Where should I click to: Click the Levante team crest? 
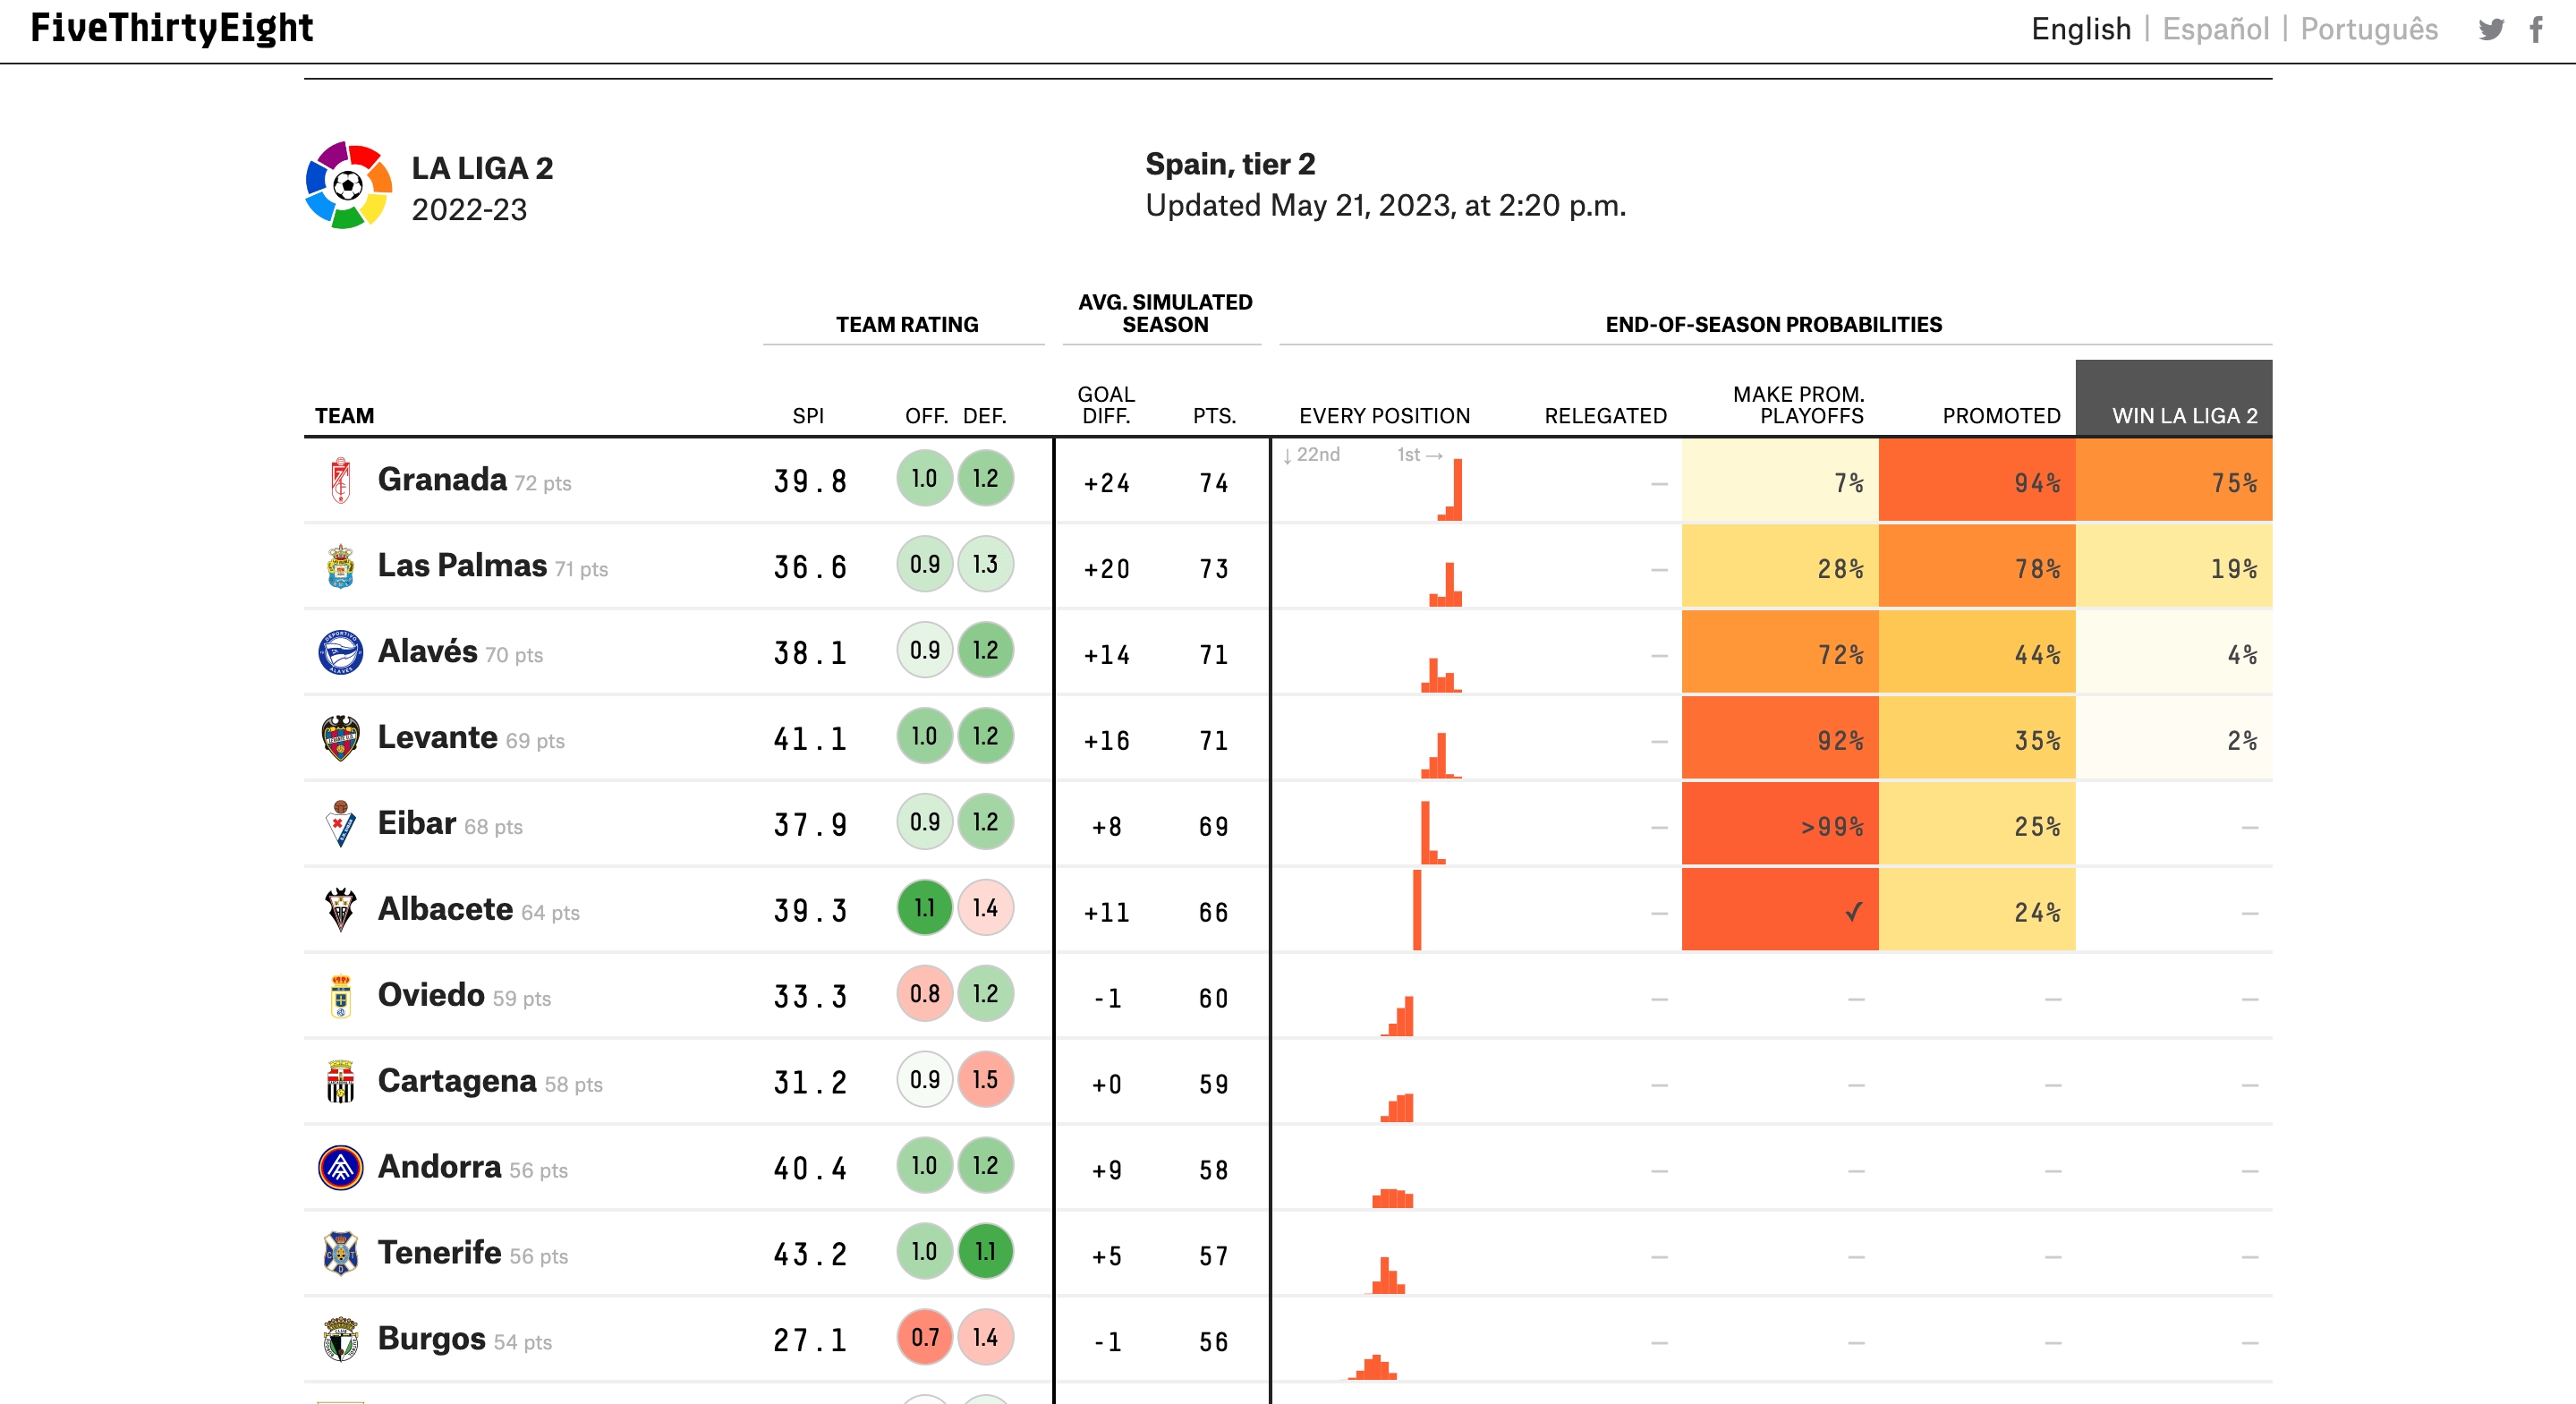click(x=341, y=739)
